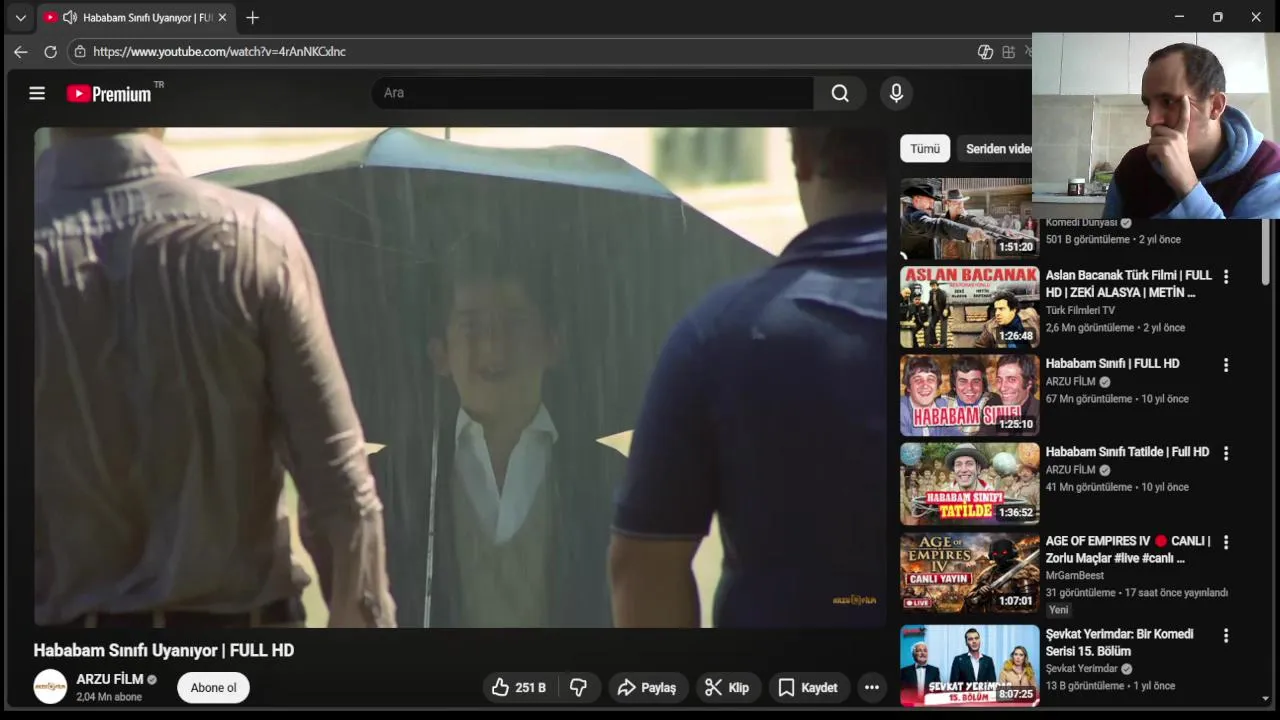Click the search magnifier button
Image resolution: width=1280 pixels, height=720 pixels.
tap(840, 93)
